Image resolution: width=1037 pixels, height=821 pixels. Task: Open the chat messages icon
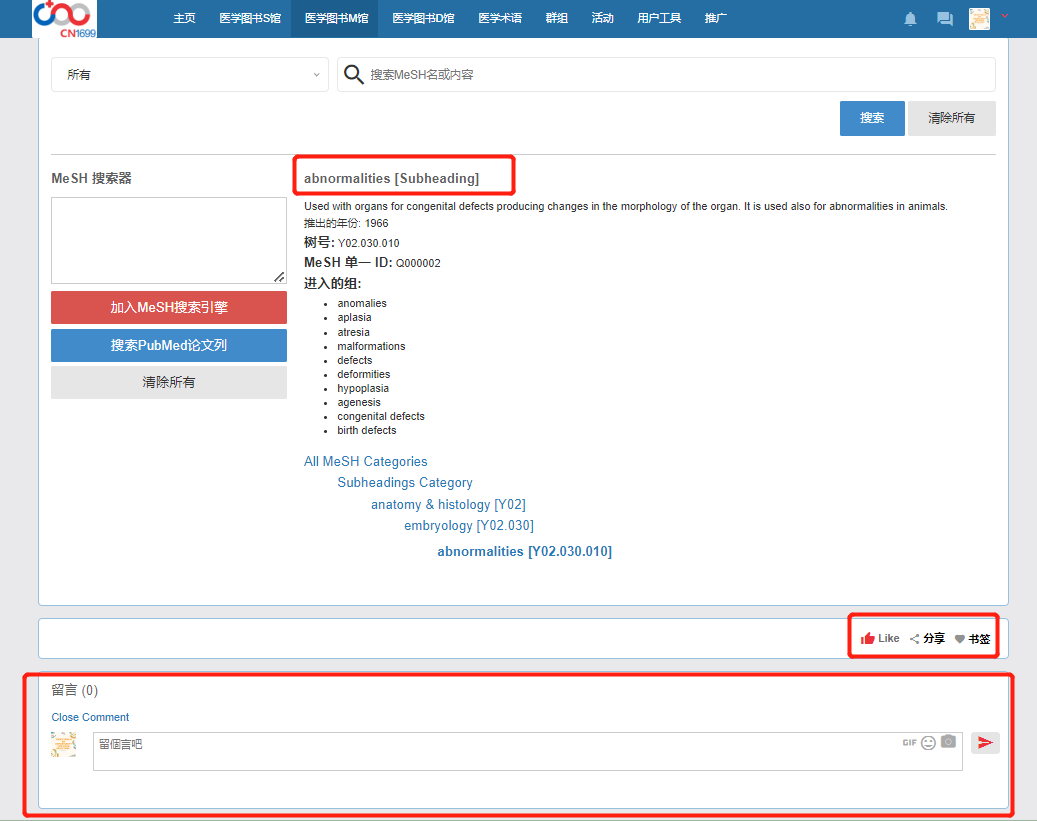tap(944, 19)
